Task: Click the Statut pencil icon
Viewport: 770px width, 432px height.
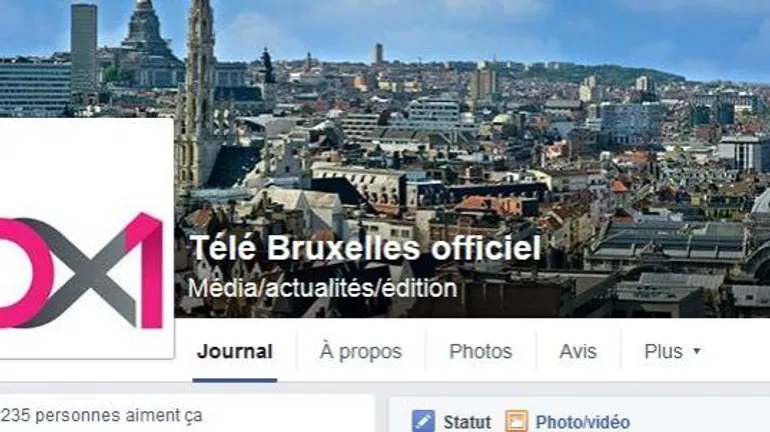Action: [x=423, y=421]
